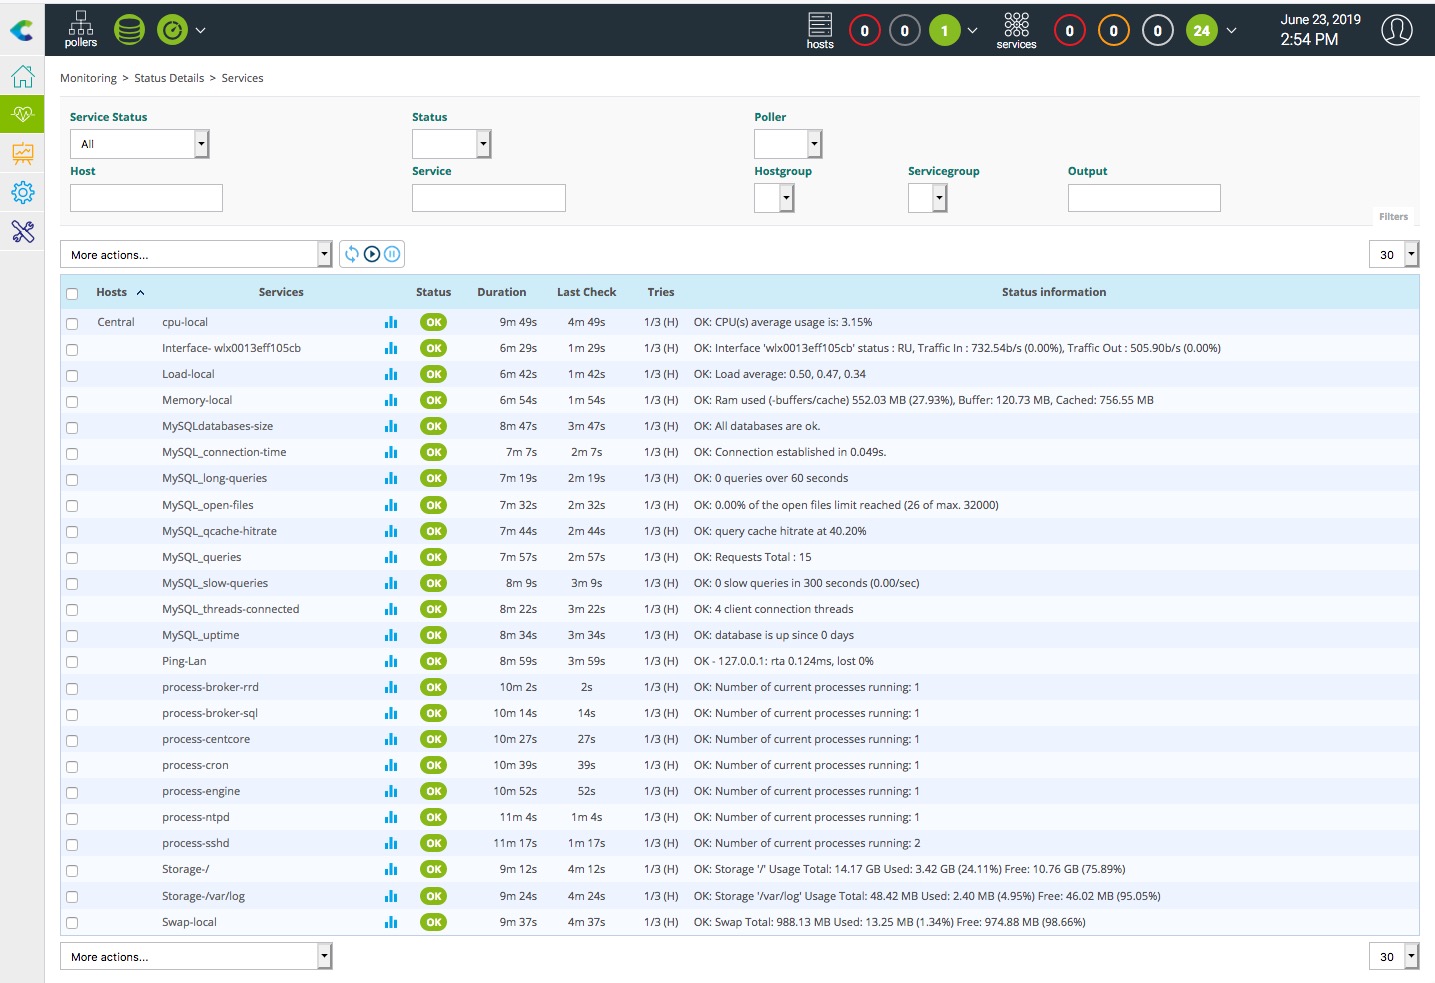This screenshot has height=983, width=1435.
Task: Expand the top More actions dropdown
Action: coord(196,255)
